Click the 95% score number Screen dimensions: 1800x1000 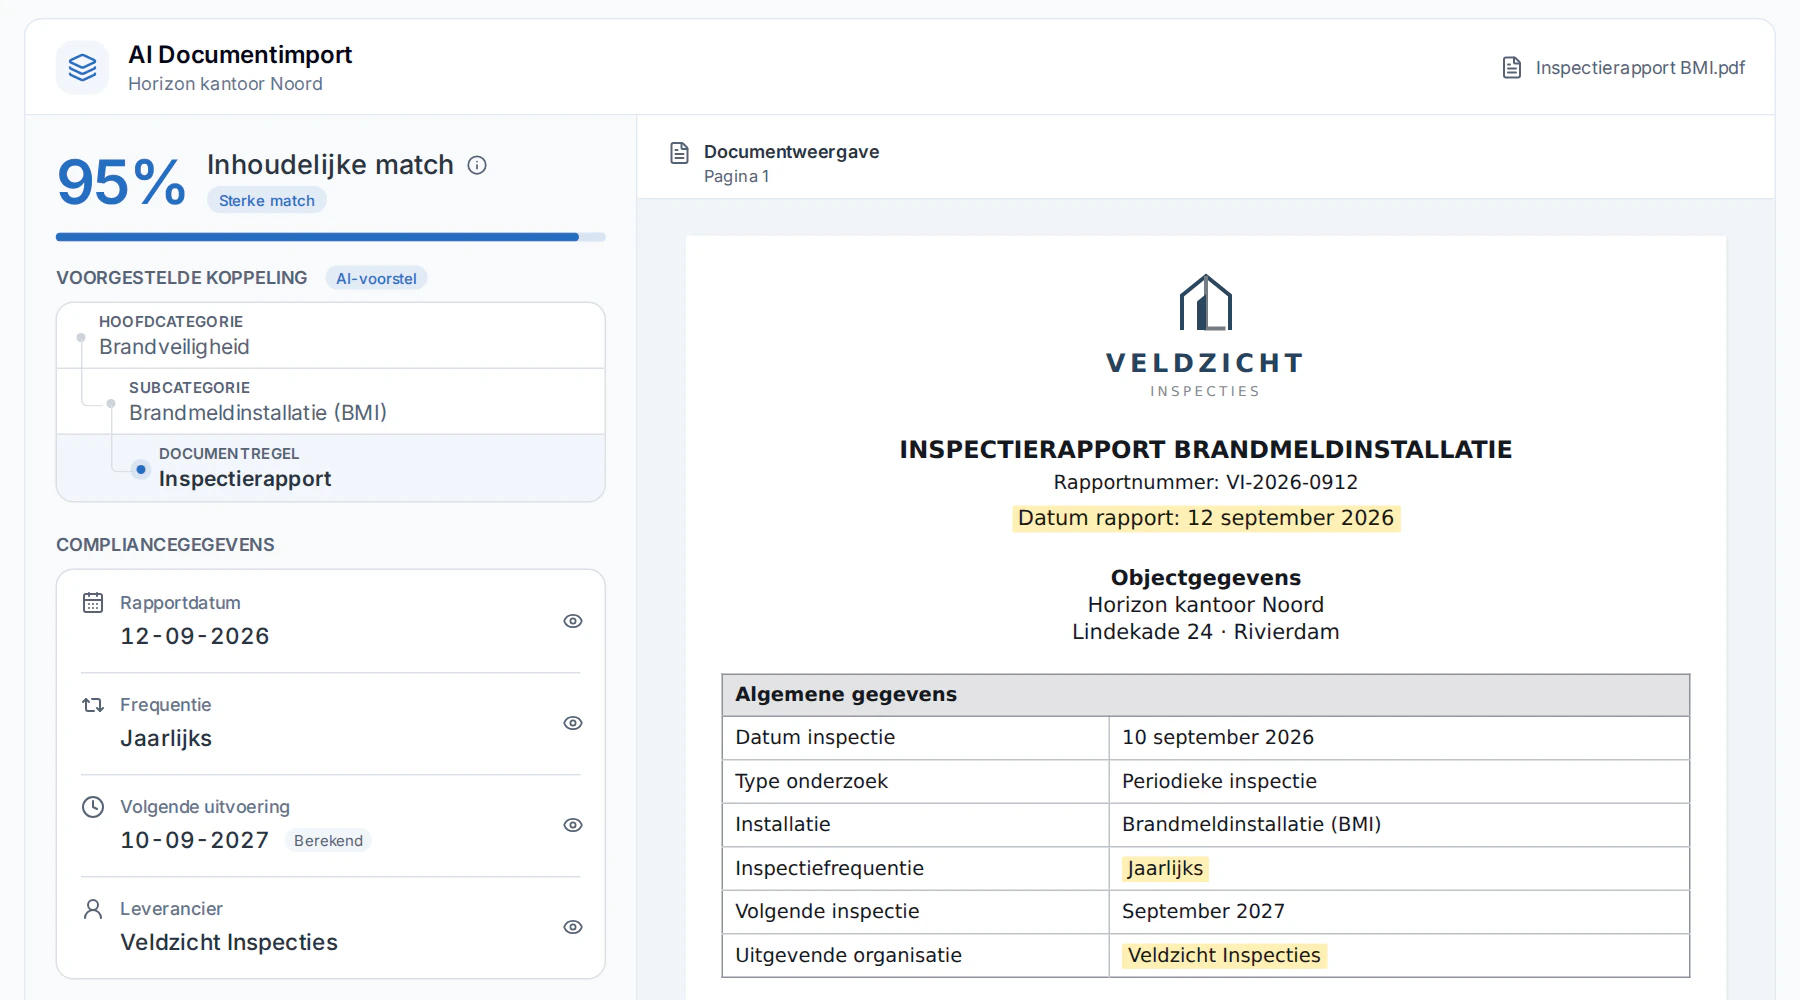pos(122,182)
